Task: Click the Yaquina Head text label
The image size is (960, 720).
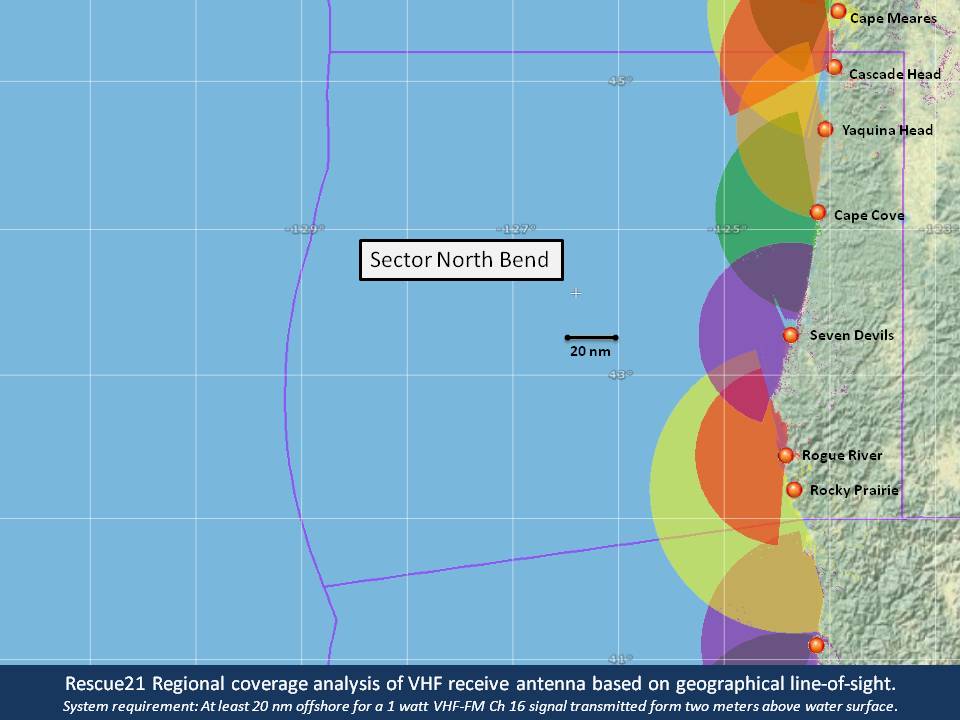Action: (x=887, y=130)
